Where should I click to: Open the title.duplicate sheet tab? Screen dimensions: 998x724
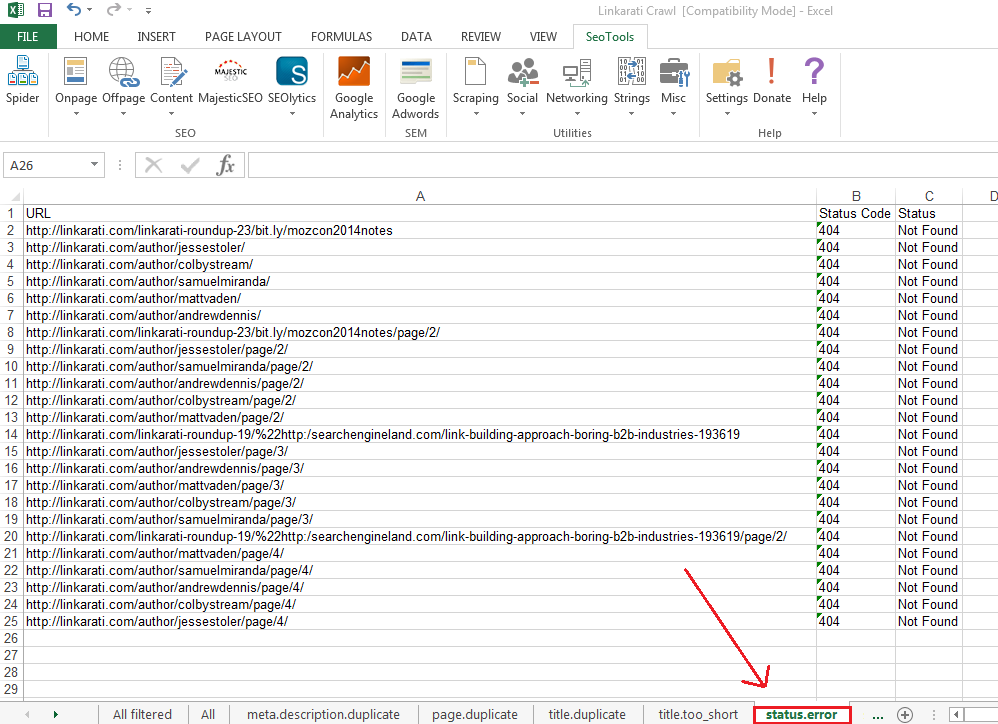click(x=587, y=714)
